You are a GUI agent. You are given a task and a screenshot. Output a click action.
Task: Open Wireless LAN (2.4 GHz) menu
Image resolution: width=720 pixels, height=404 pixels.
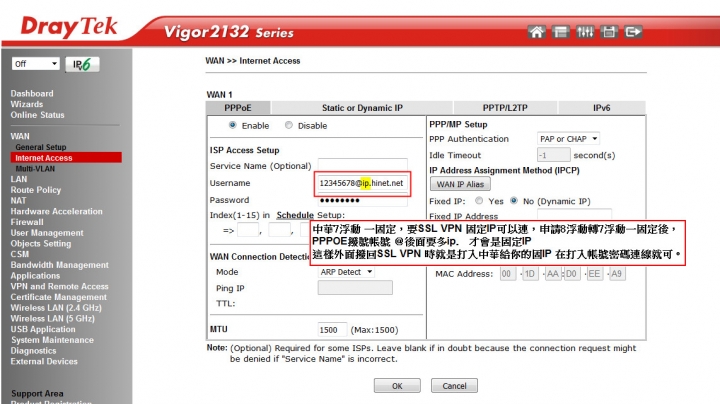click(x=56, y=308)
